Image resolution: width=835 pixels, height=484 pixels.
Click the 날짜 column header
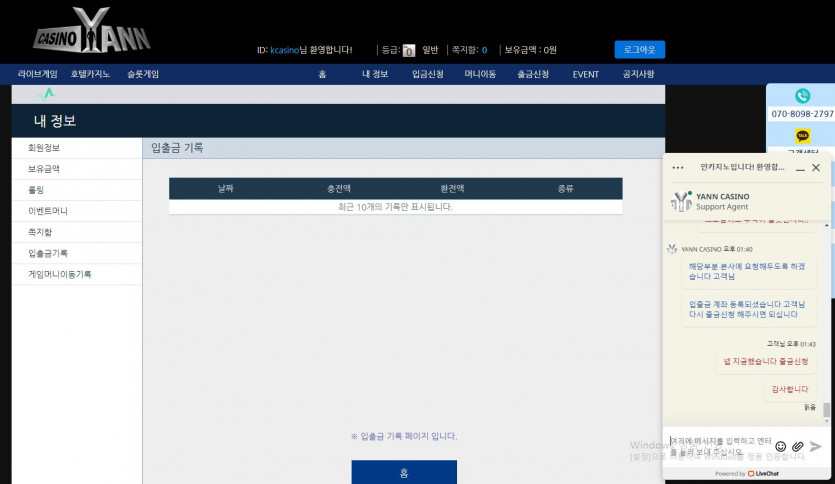coord(225,188)
